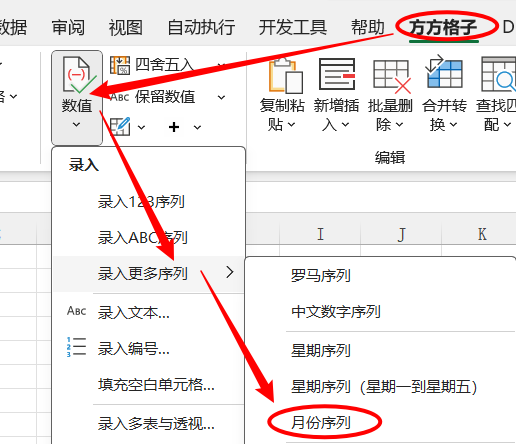
Task: Choose 填充空白单元格... option
Action: point(156,385)
